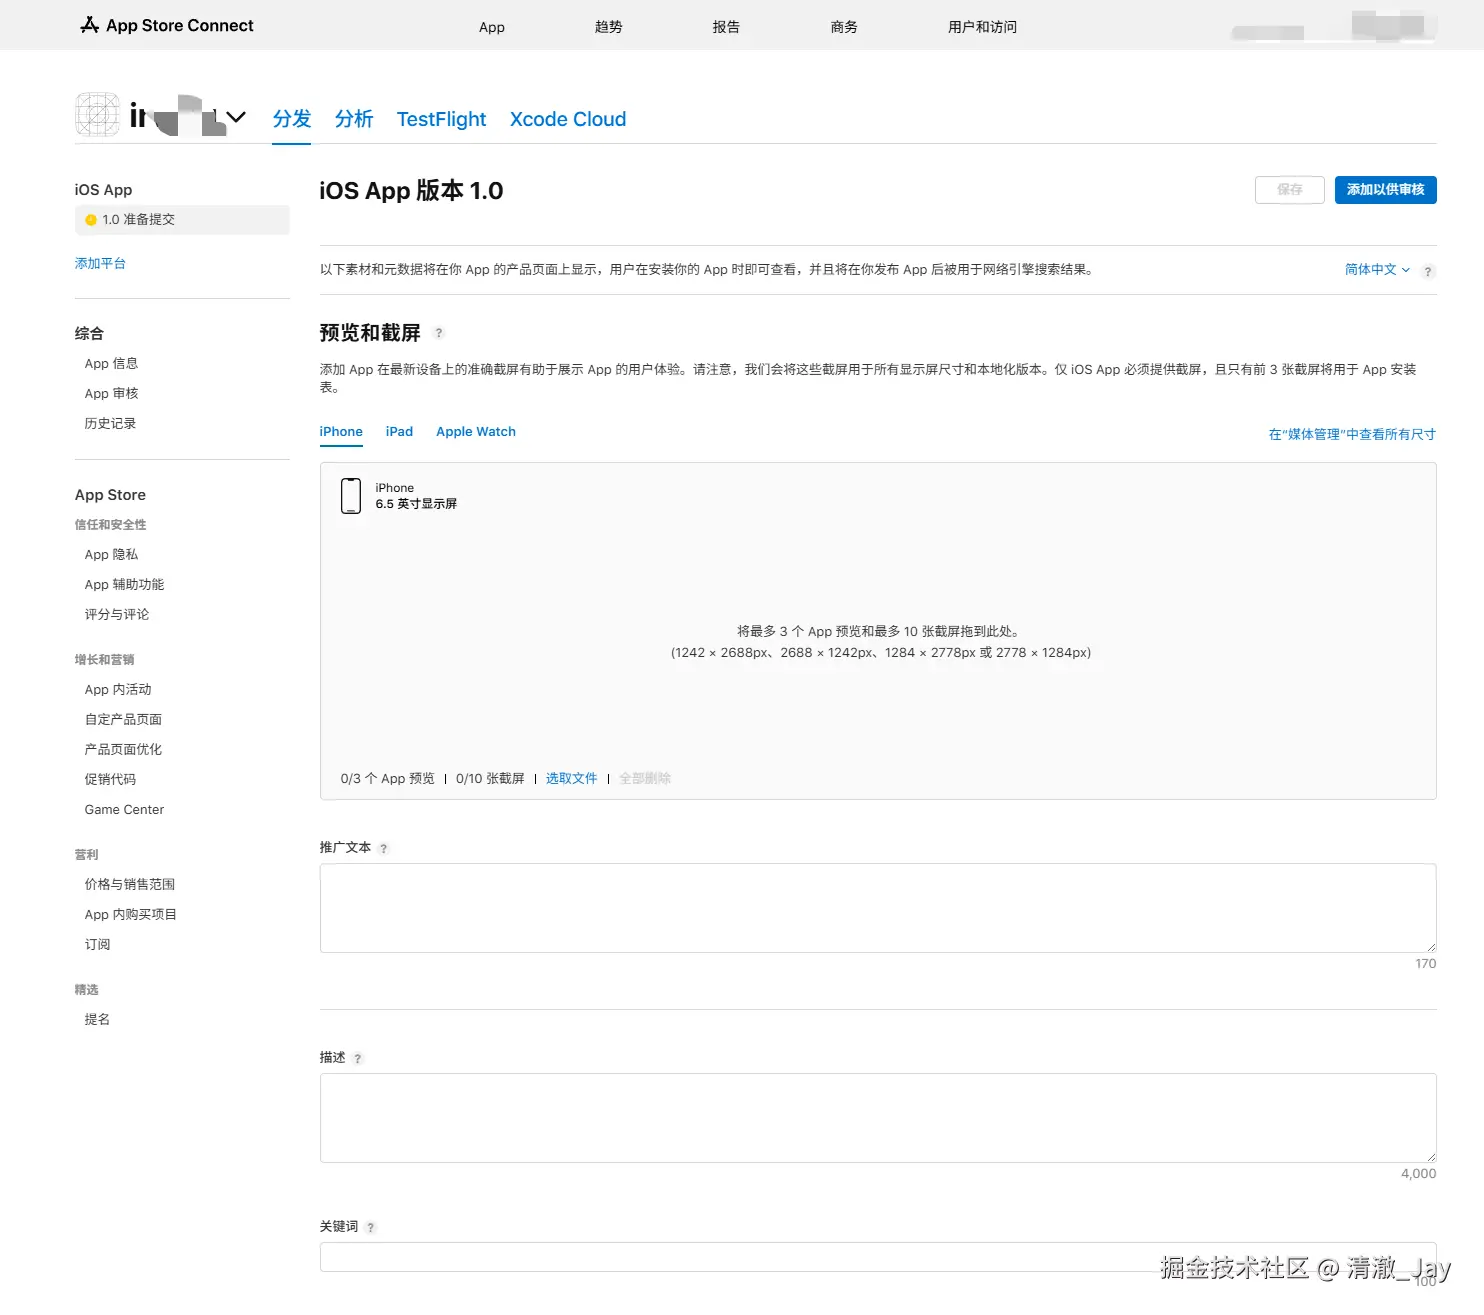Viewport: 1484px width, 1315px height.
Task: Open the 趋势 menu item
Action: 609,27
